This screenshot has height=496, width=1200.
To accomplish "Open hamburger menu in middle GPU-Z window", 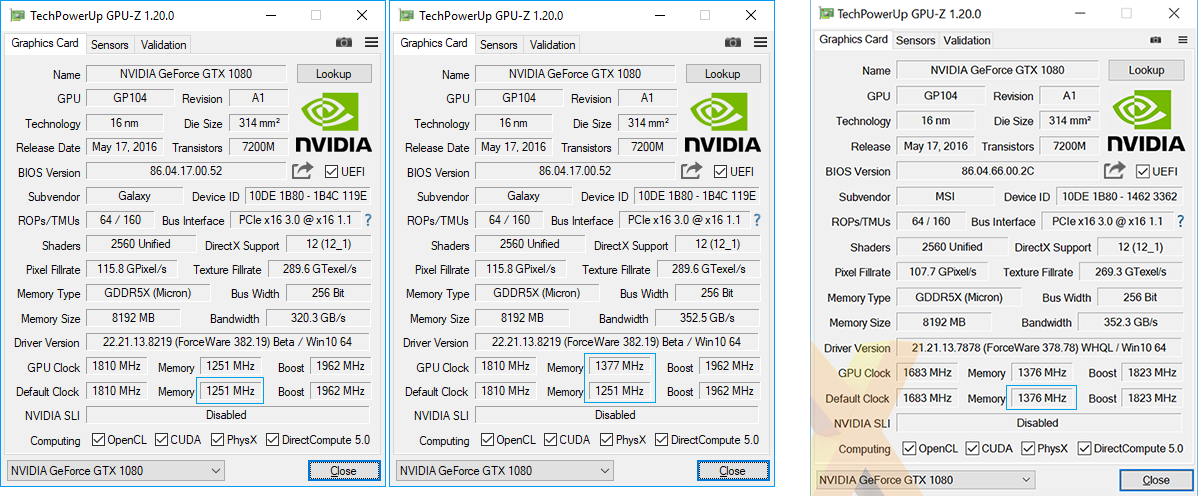I will pos(760,42).
